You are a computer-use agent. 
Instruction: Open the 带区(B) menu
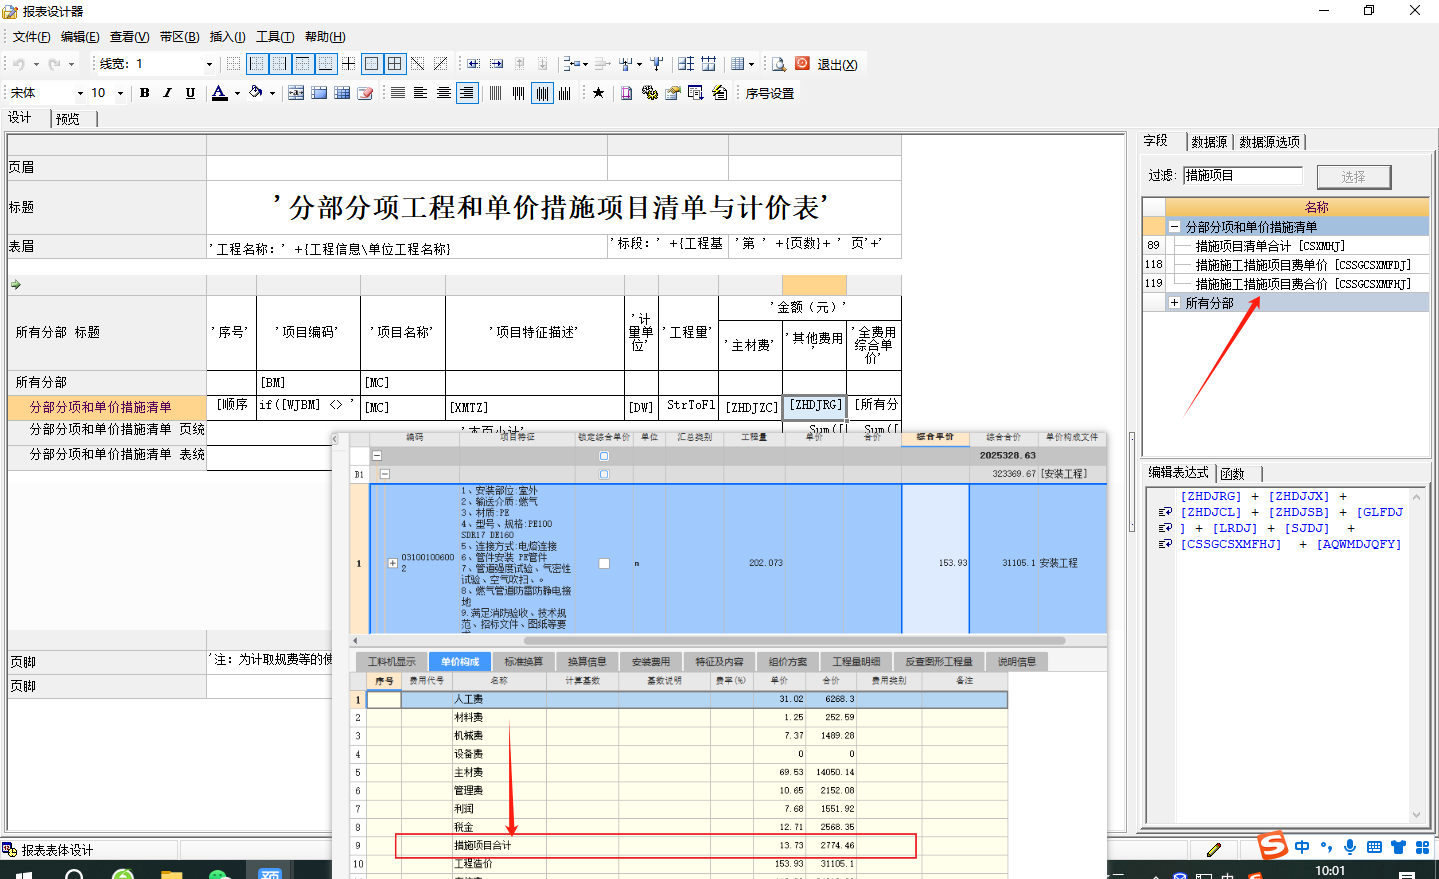(x=180, y=37)
